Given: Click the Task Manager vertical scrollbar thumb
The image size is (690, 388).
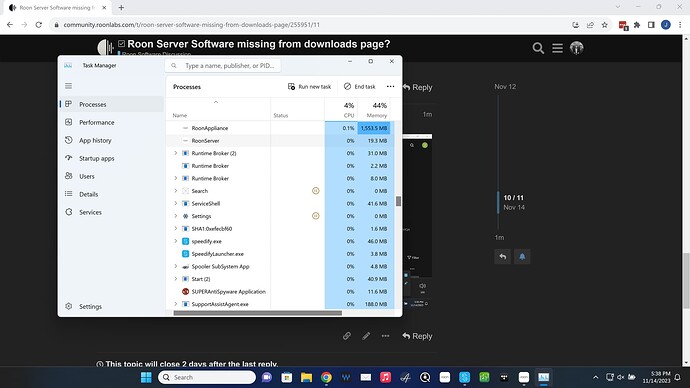Looking at the screenshot, I should pyautogui.click(x=398, y=201).
